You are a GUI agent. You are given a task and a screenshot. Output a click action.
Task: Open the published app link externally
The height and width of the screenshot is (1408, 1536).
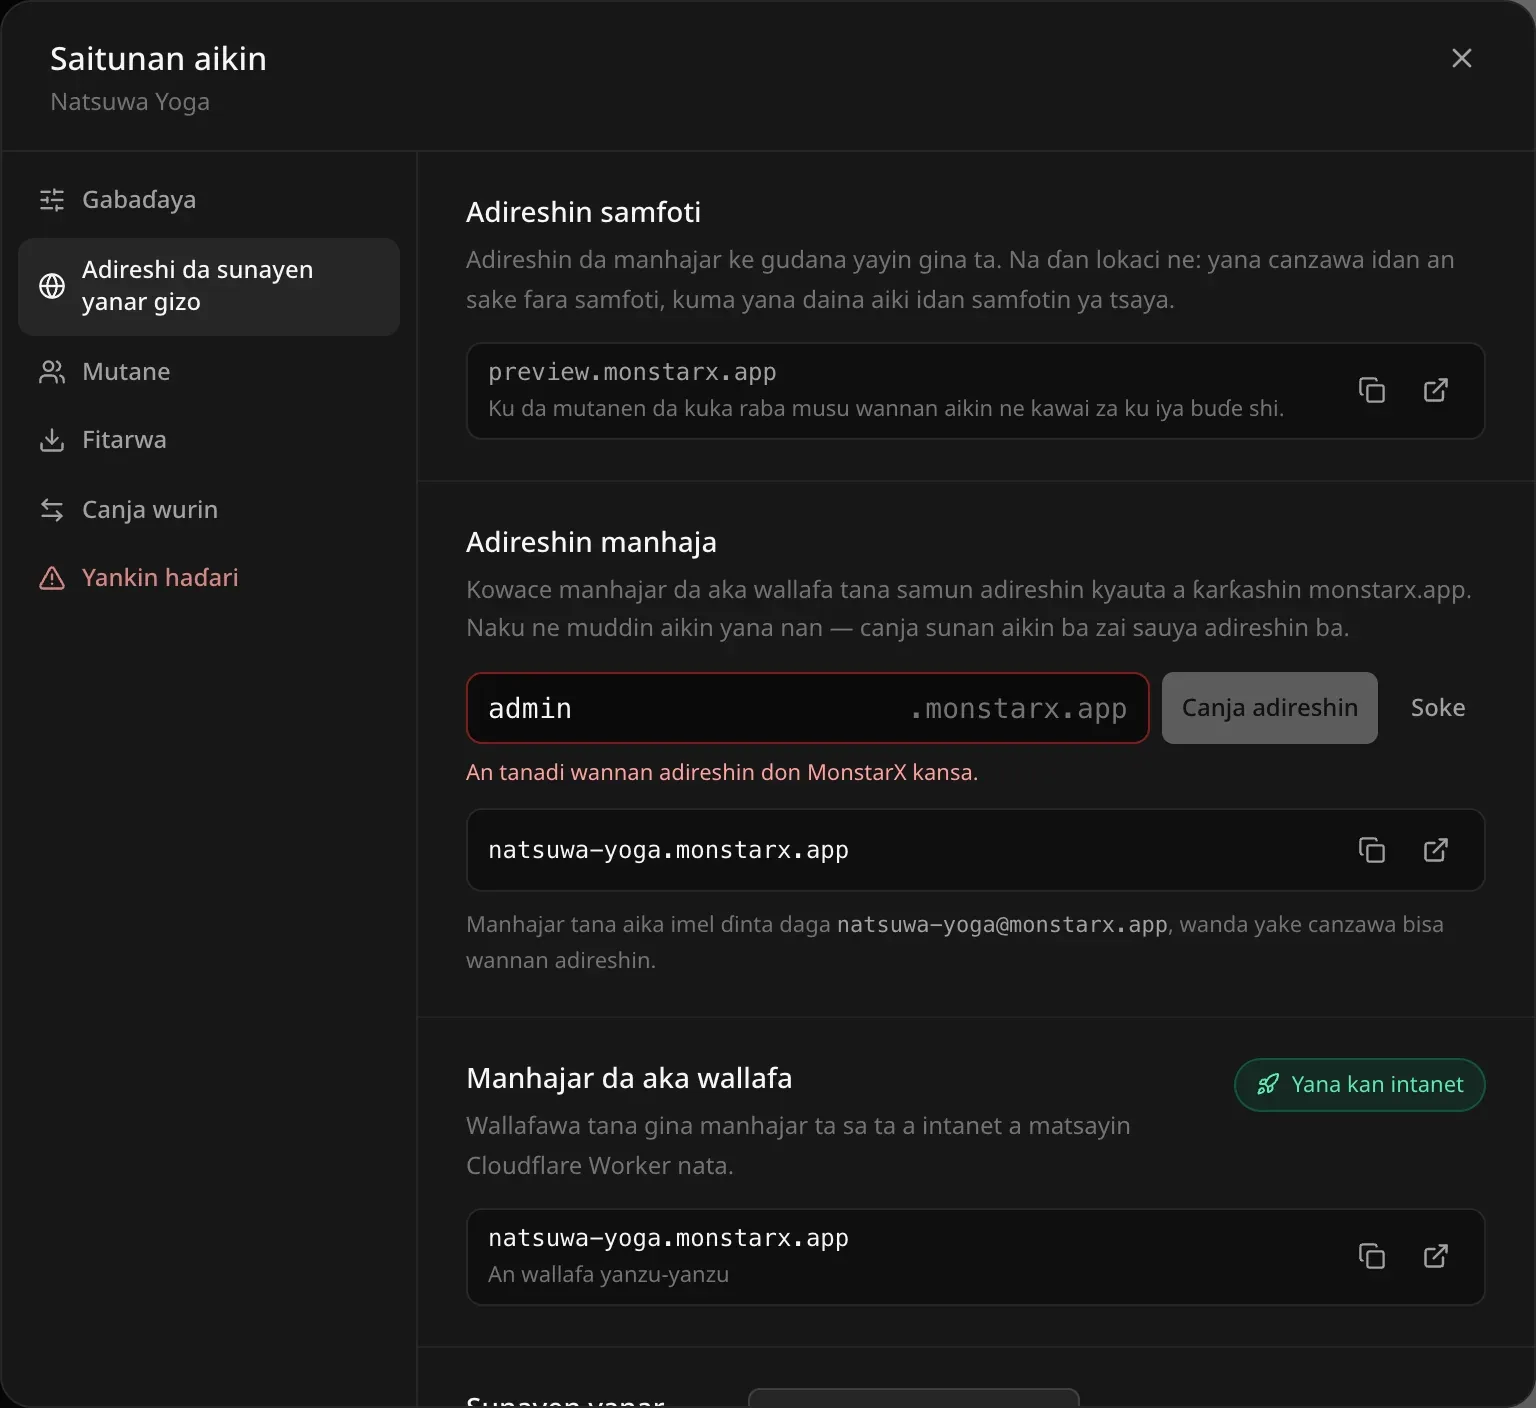(x=1436, y=1256)
